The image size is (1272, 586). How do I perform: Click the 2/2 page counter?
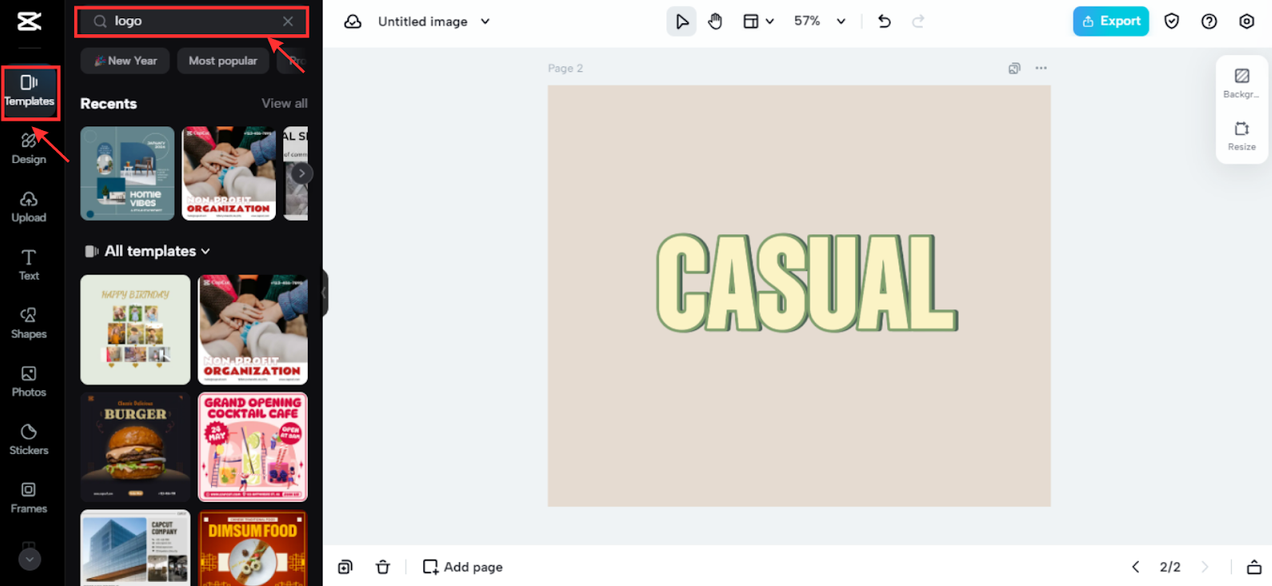point(1170,567)
